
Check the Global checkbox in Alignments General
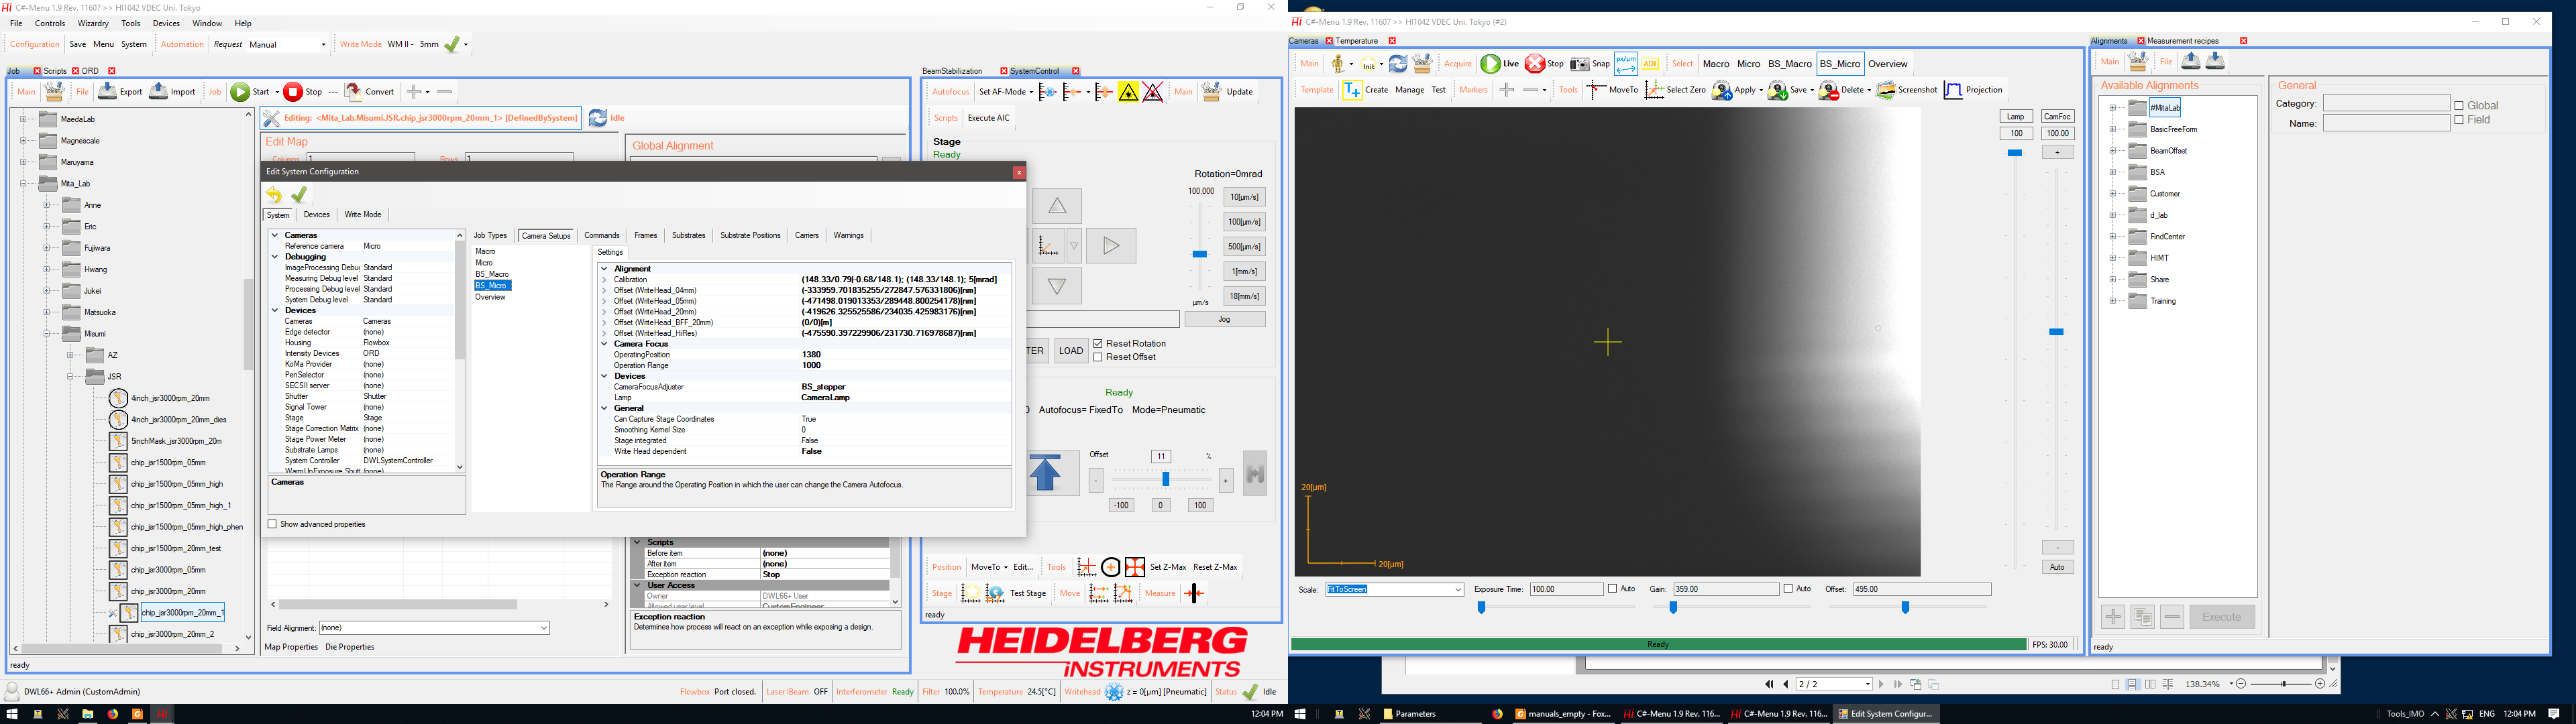pos(2459,105)
